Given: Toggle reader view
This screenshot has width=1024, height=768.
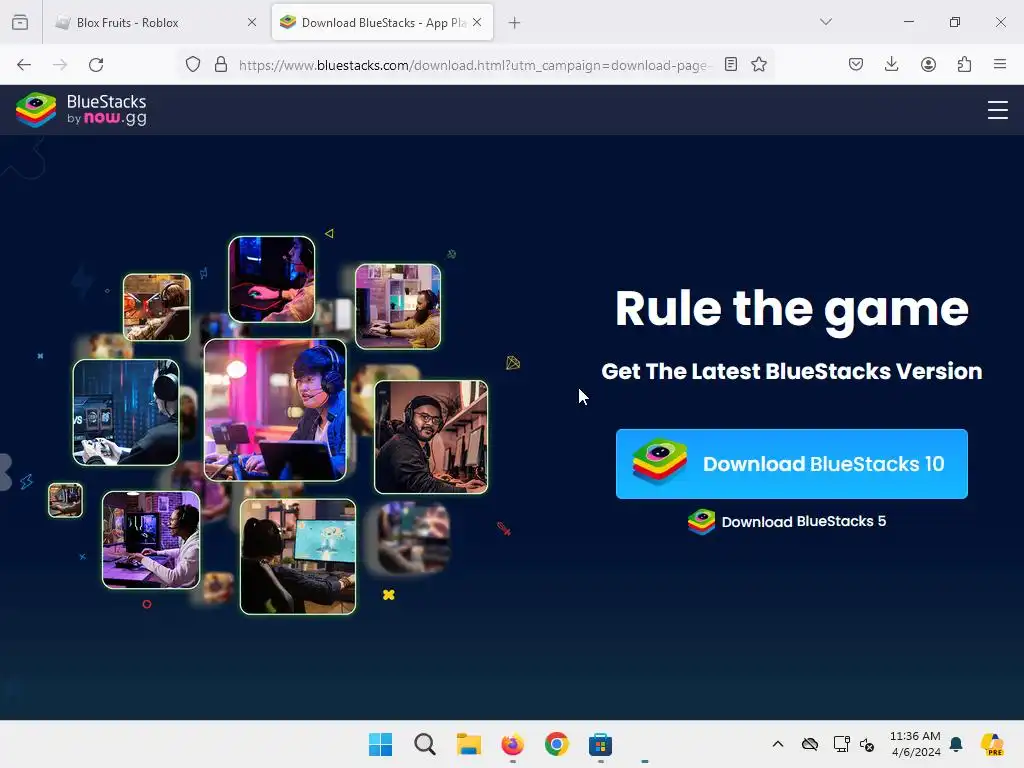Looking at the screenshot, I should [x=731, y=65].
